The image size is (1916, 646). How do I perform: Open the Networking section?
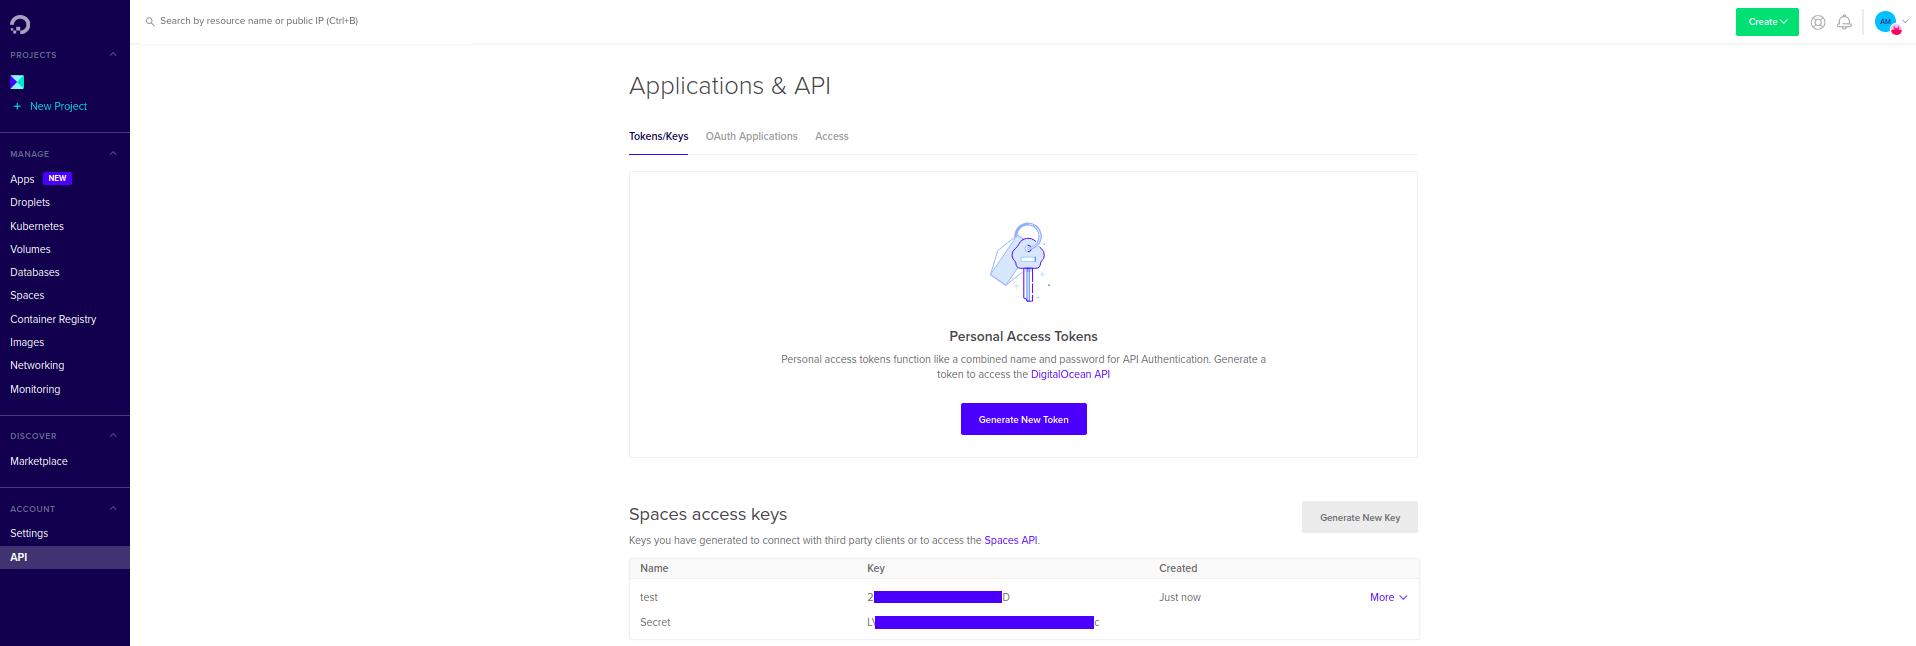click(x=37, y=365)
